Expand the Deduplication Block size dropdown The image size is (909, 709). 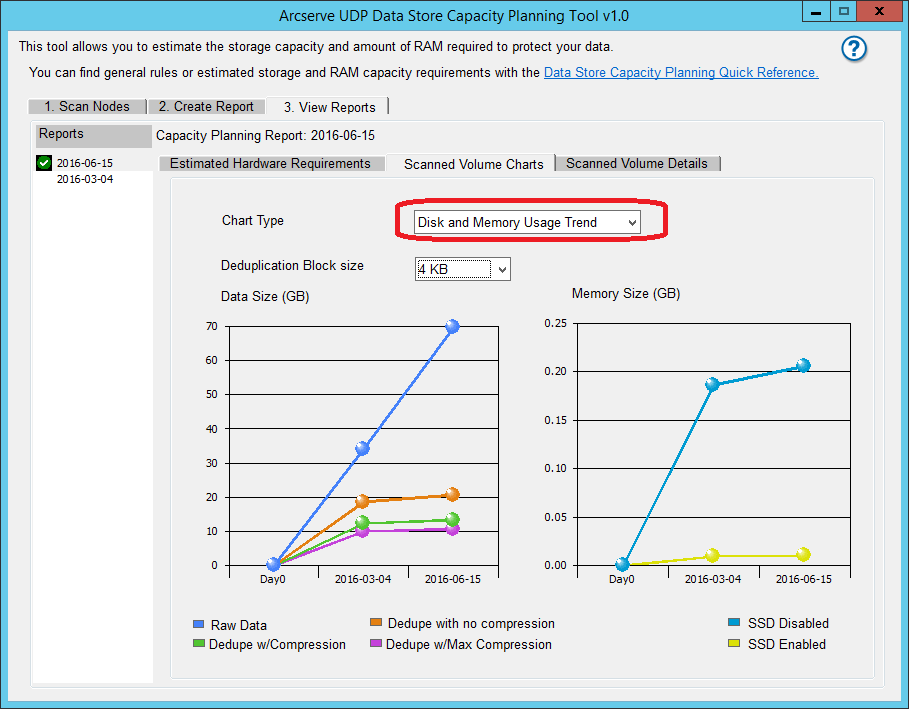[x=463, y=269]
